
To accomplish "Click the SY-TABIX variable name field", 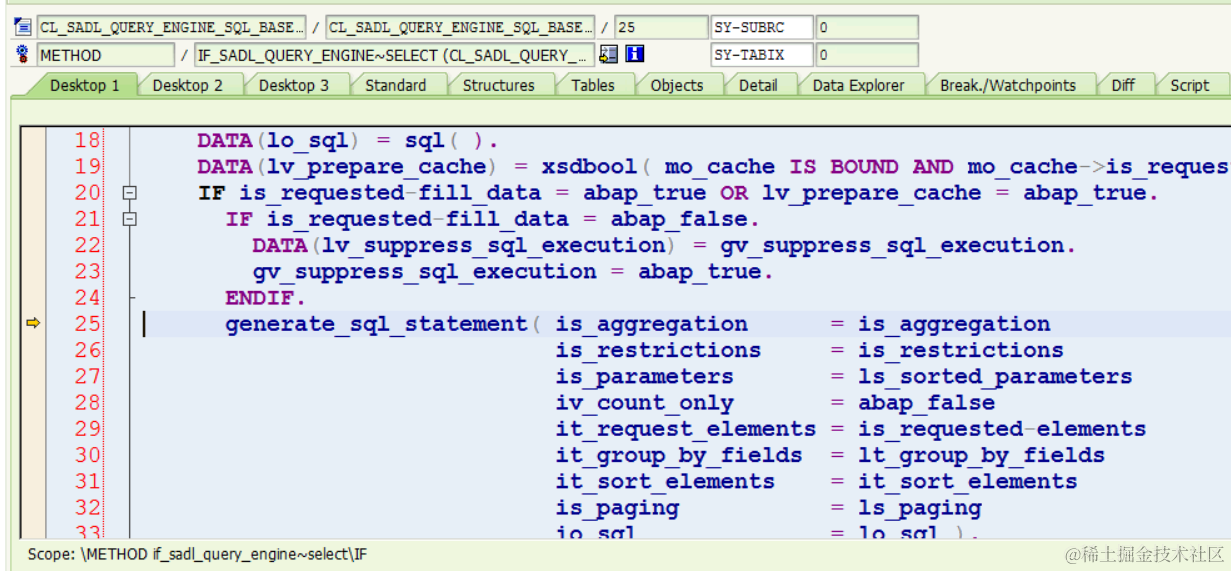I will tap(763, 55).
